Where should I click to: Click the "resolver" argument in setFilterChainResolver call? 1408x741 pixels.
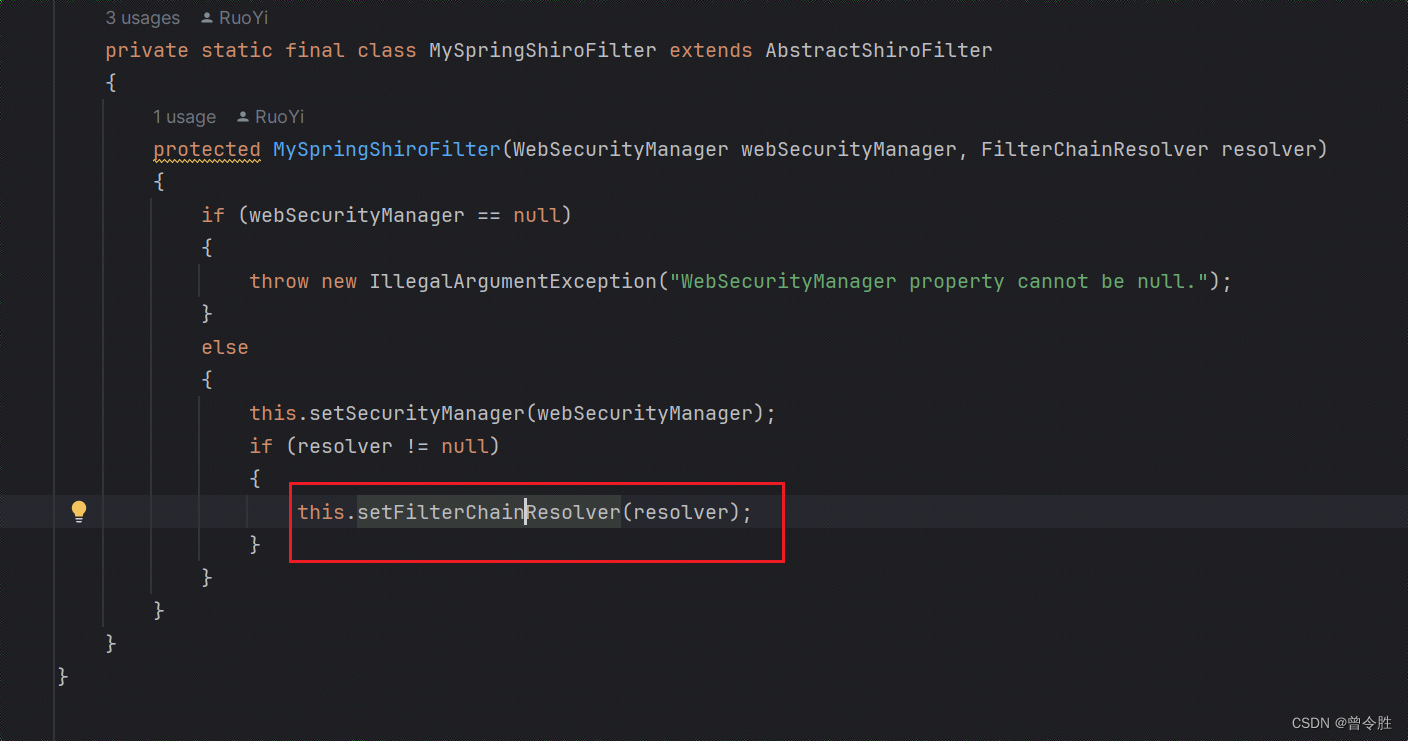[x=681, y=512]
